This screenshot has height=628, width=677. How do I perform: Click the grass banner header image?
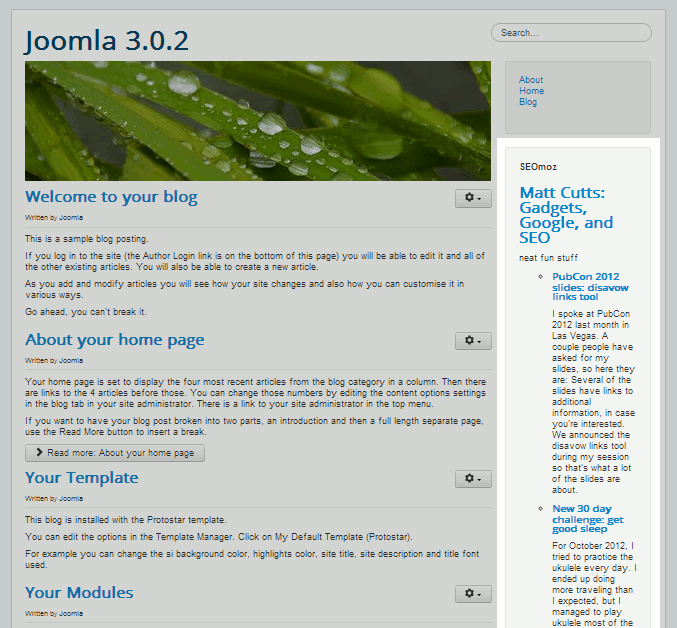tap(258, 121)
